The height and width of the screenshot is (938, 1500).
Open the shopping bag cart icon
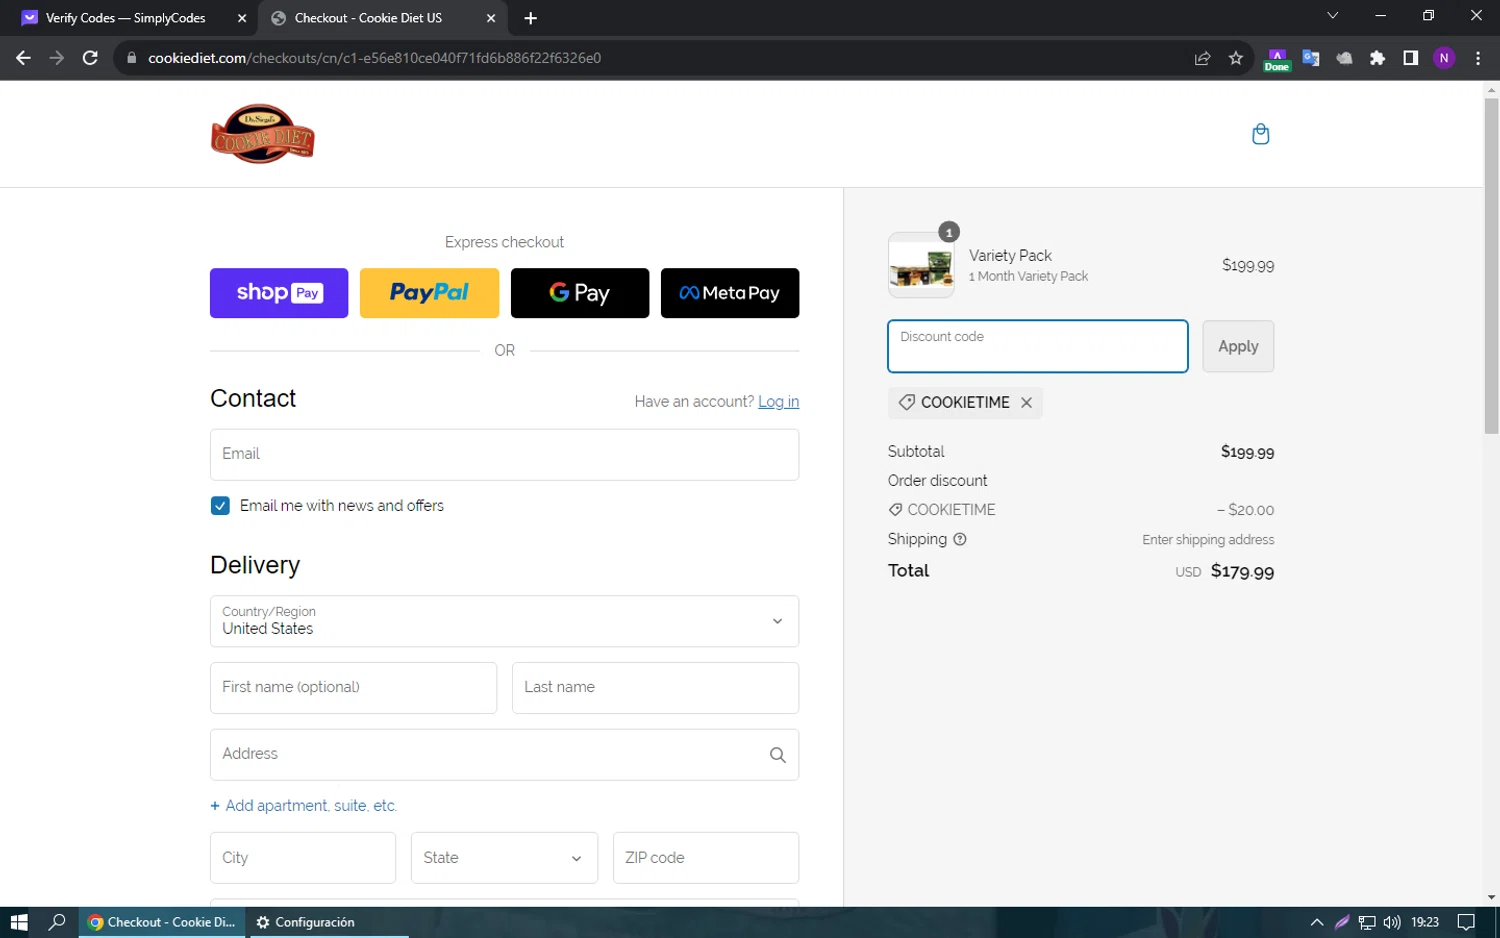click(1260, 134)
